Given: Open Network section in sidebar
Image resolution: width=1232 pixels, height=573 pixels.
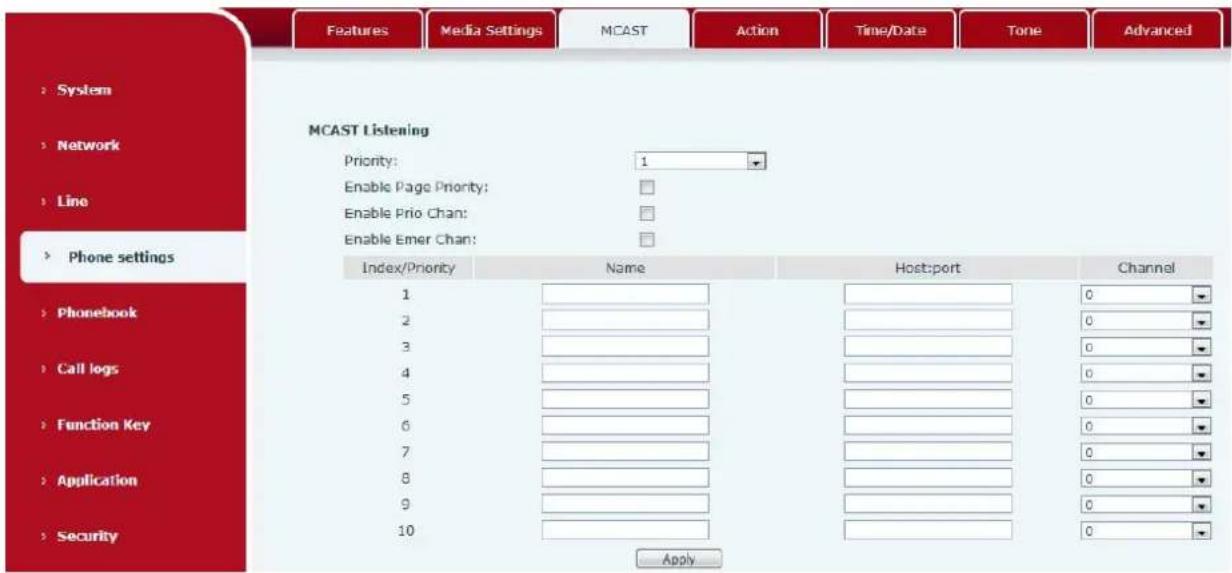Looking at the screenshot, I should (x=88, y=145).
